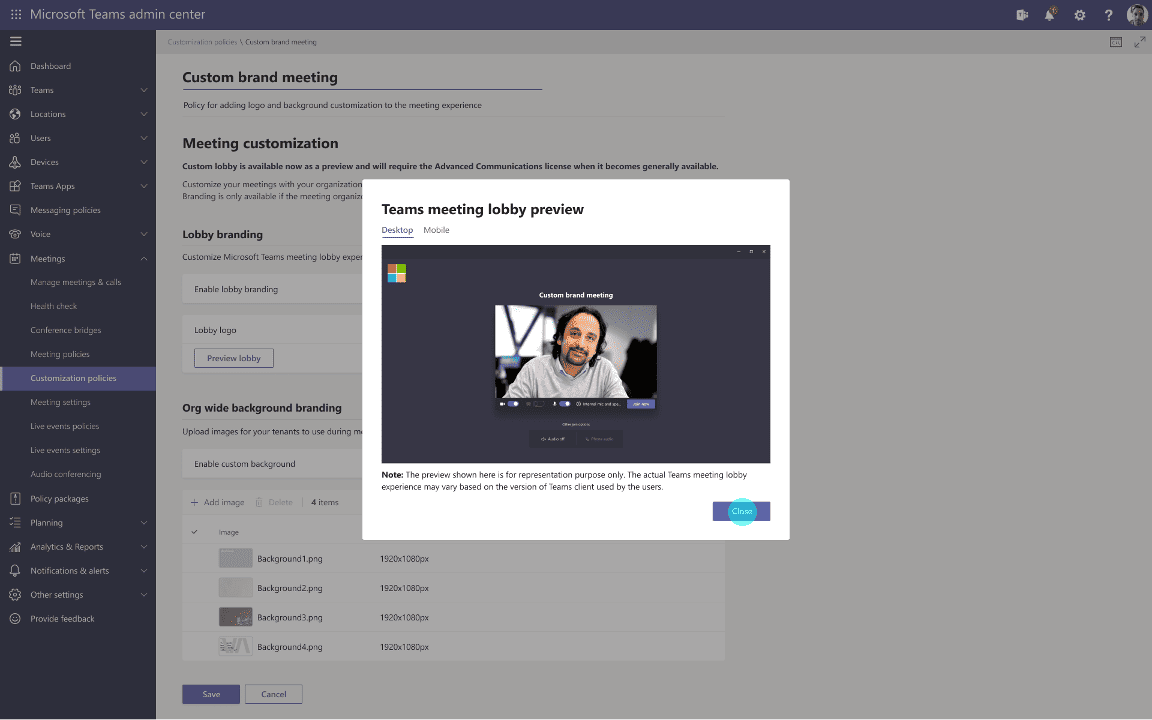Viewport: 1152px width, 720px height.
Task: Expand the Analytics & Reports section
Action: coord(144,547)
